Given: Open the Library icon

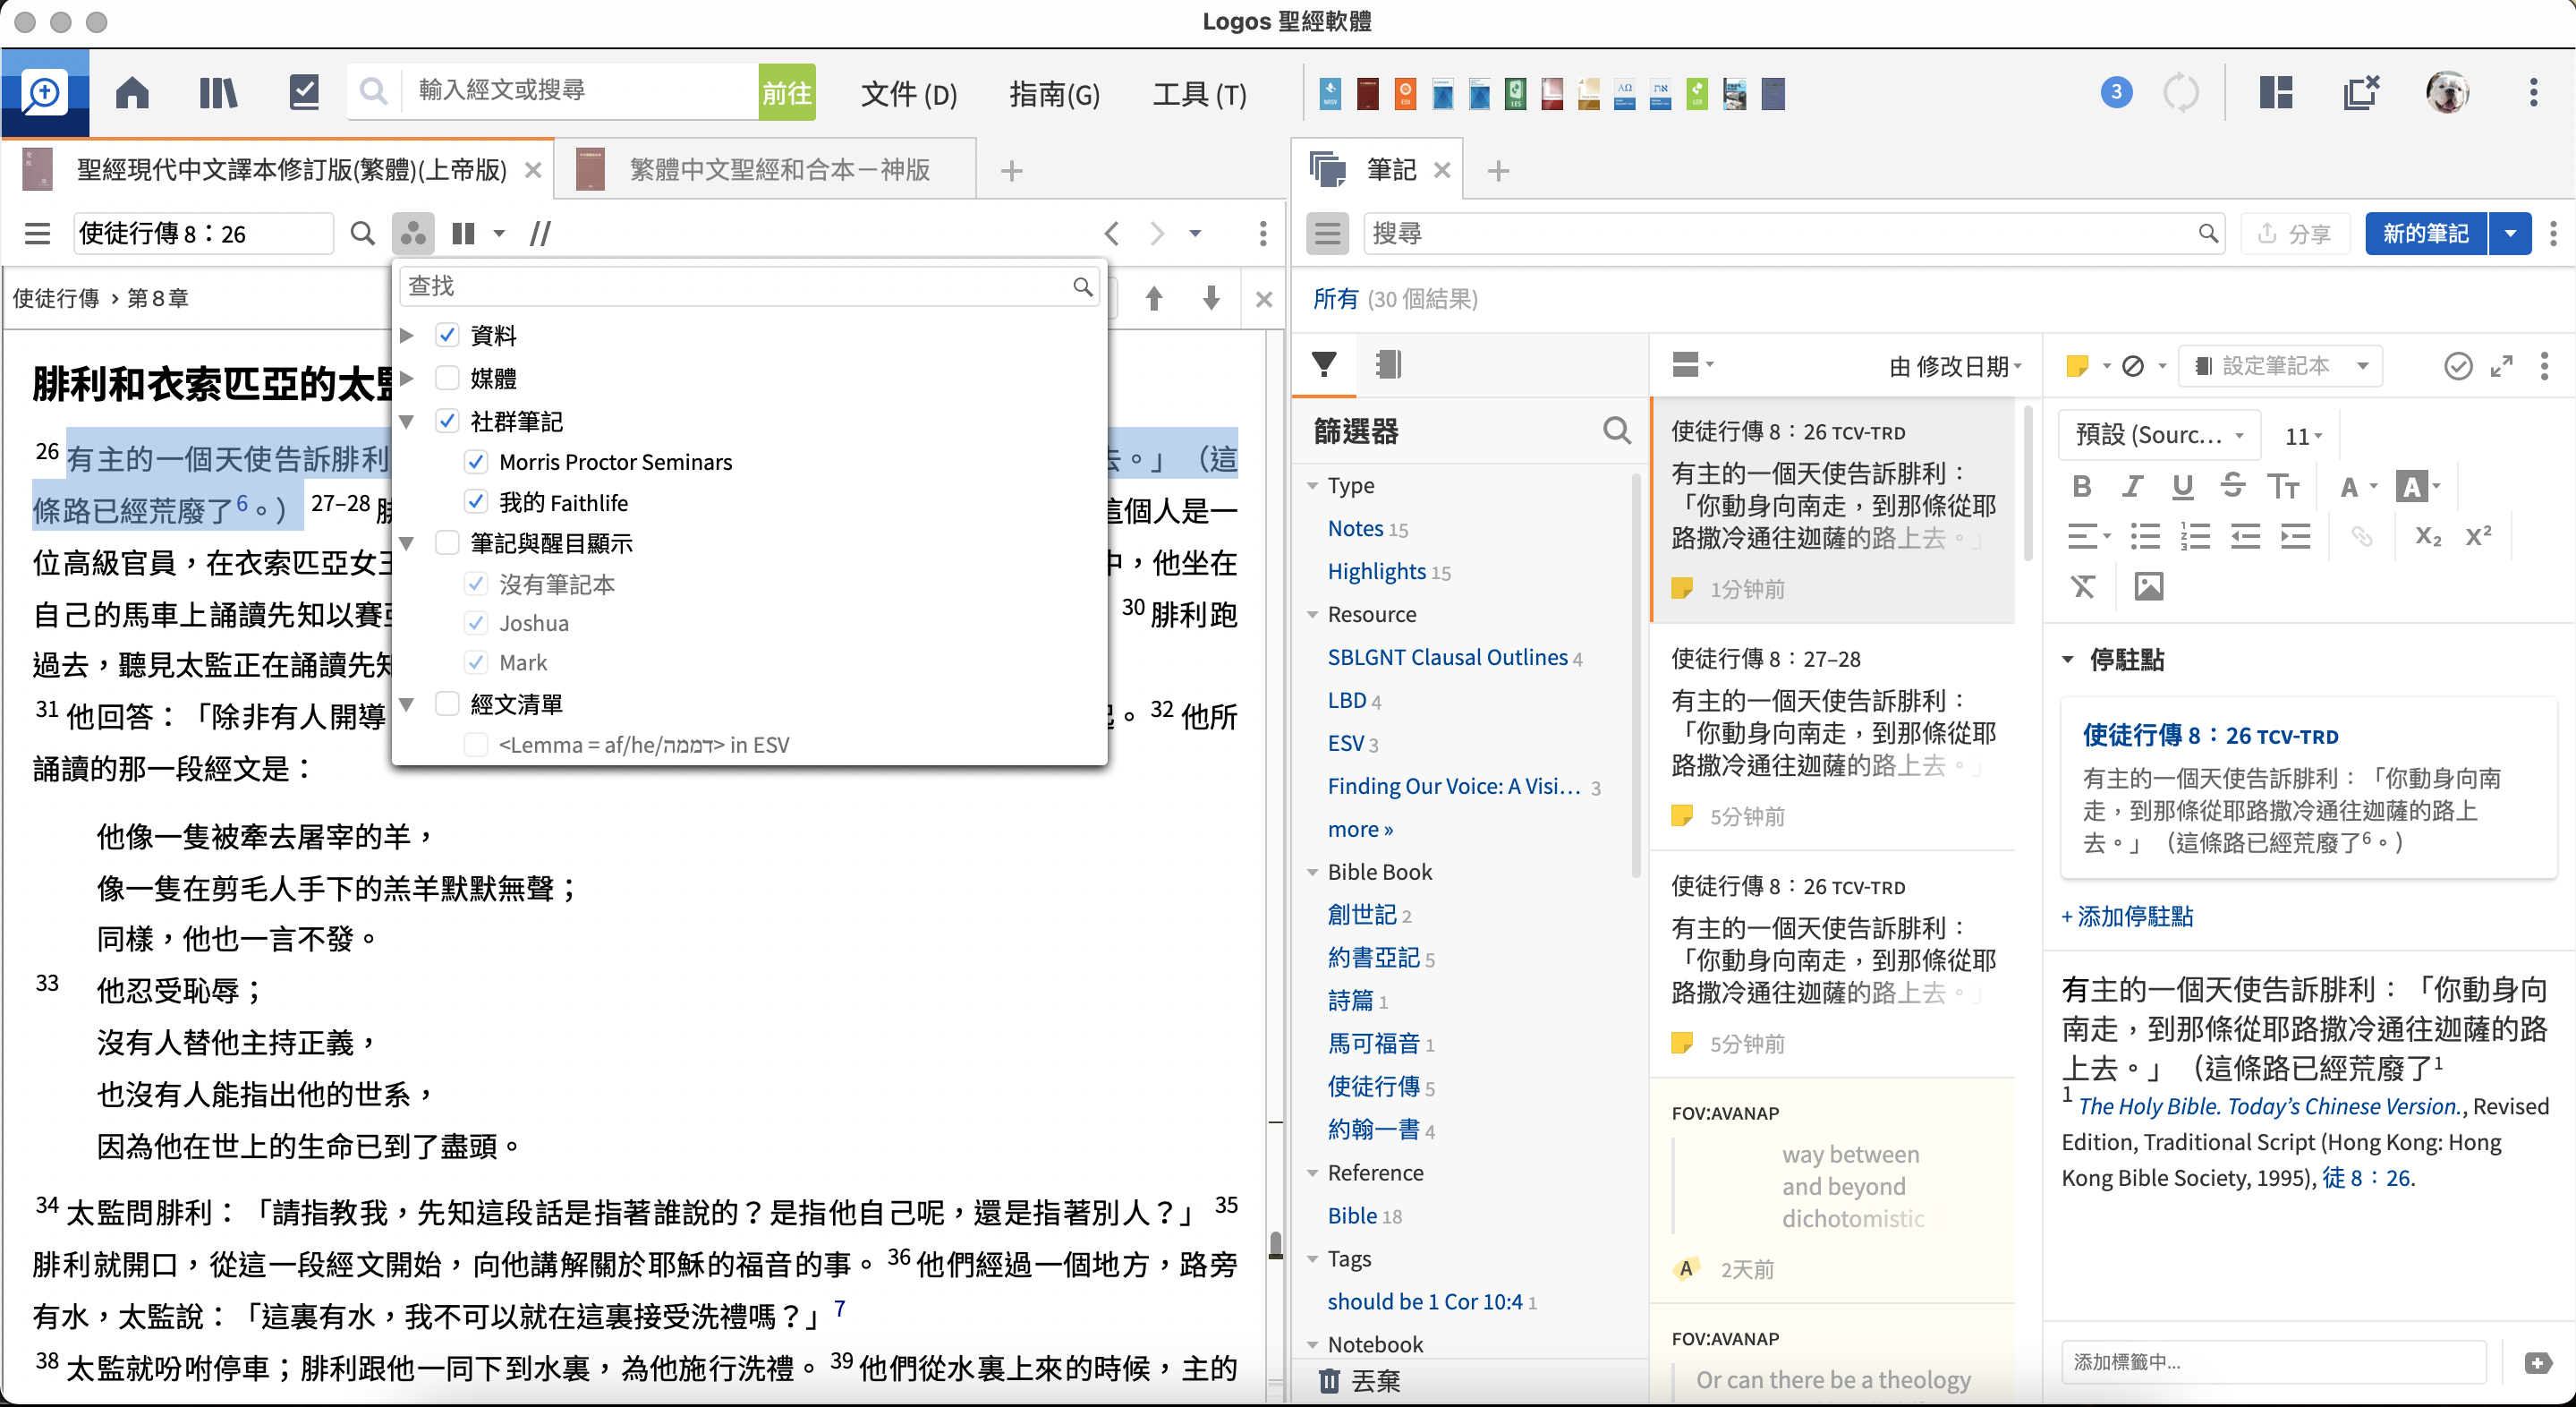Looking at the screenshot, I should [x=217, y=93].
